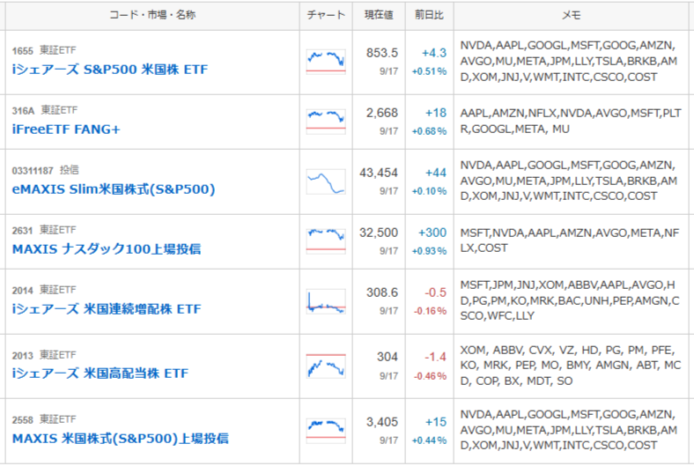This screenshot has height=466, width=694.
Task: Open MAXIS 米国株式(S&P500)上場投信 link
Action: [x=120, y=439]
